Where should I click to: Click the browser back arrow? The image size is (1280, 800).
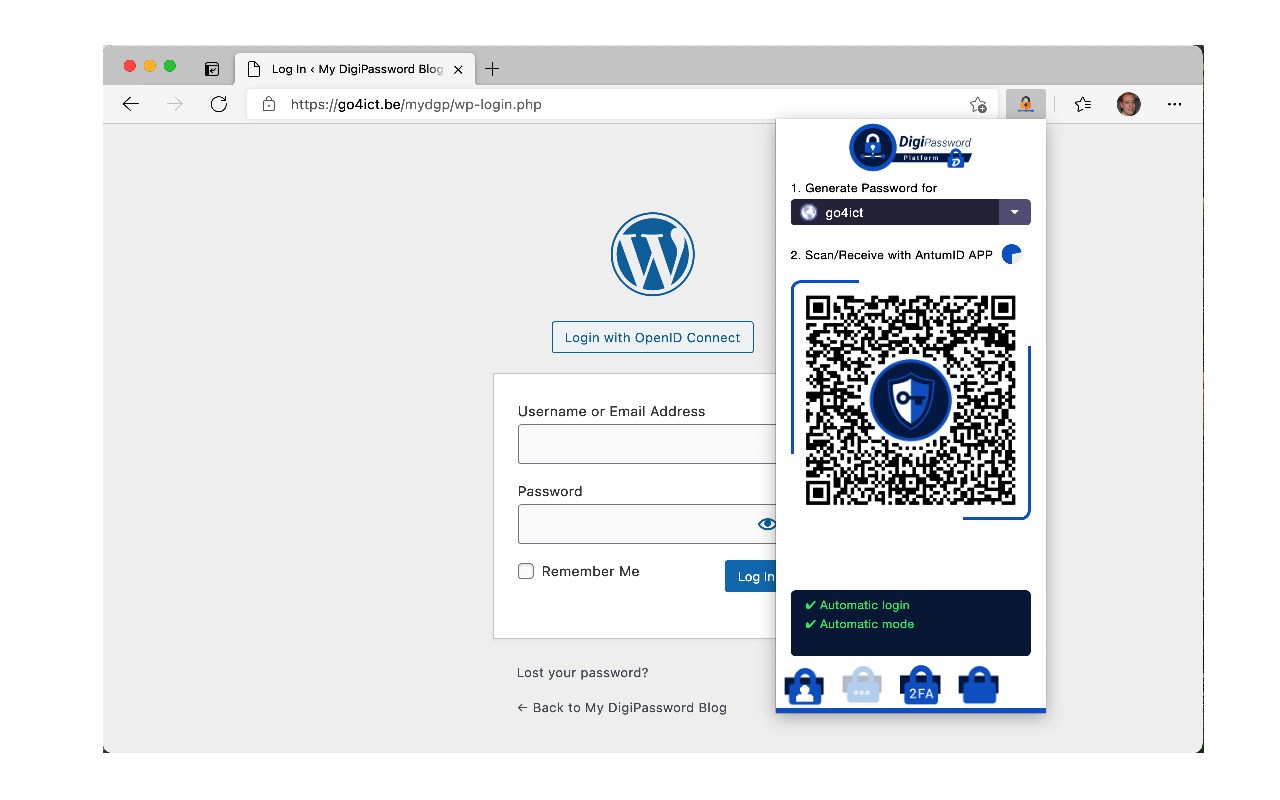(130, 104)
